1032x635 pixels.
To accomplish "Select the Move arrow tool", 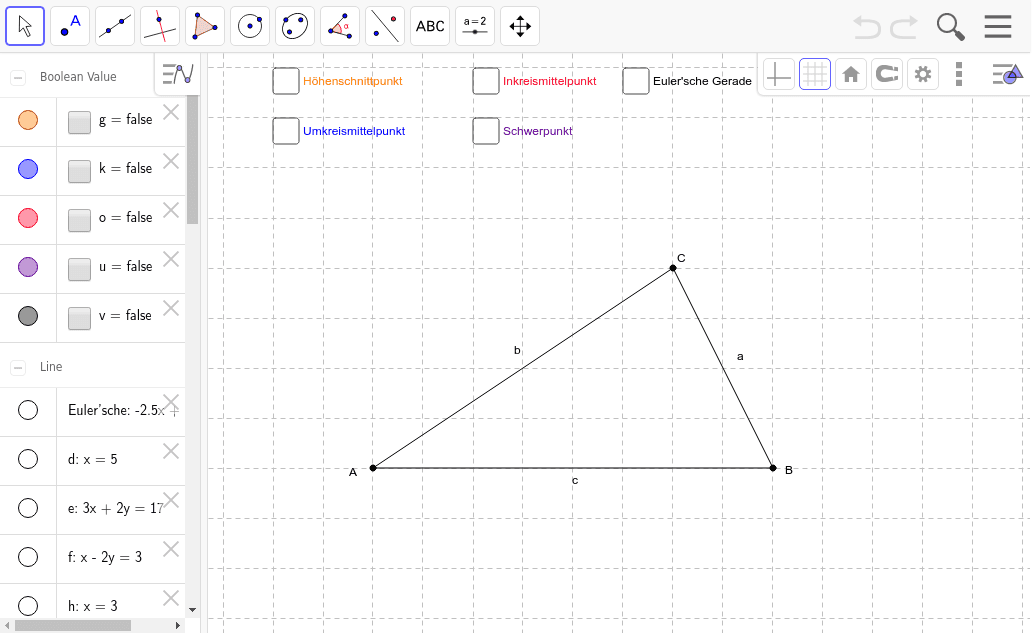I will [25, 26].
